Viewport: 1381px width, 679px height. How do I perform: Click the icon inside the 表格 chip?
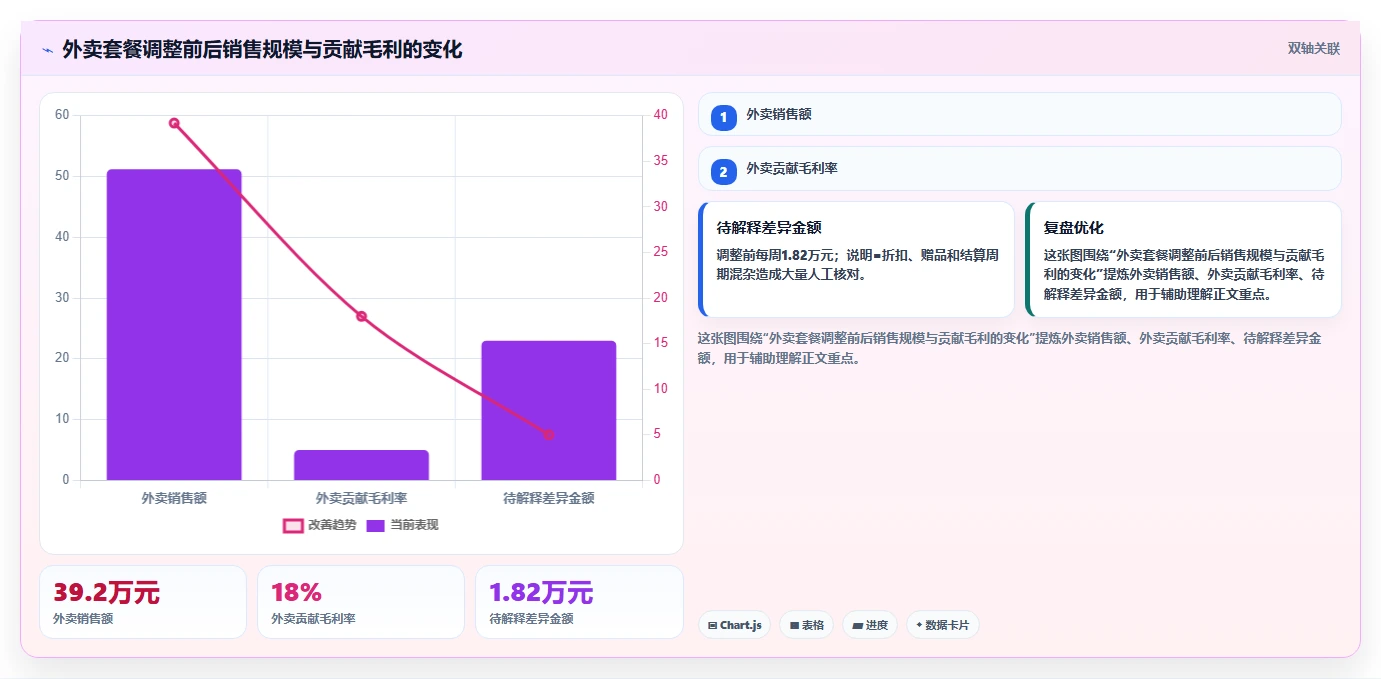coord(794,626)
